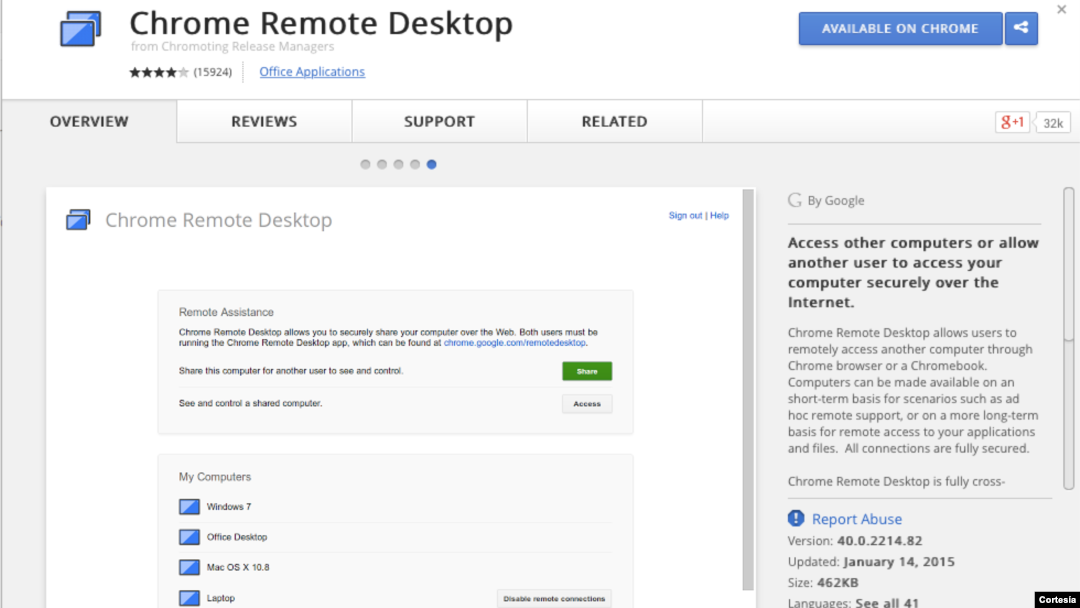Screen dimensions: 1080x608
Task: Click the 'Mac OS X 10.8' computer name
Action: [x=238, y=567]
